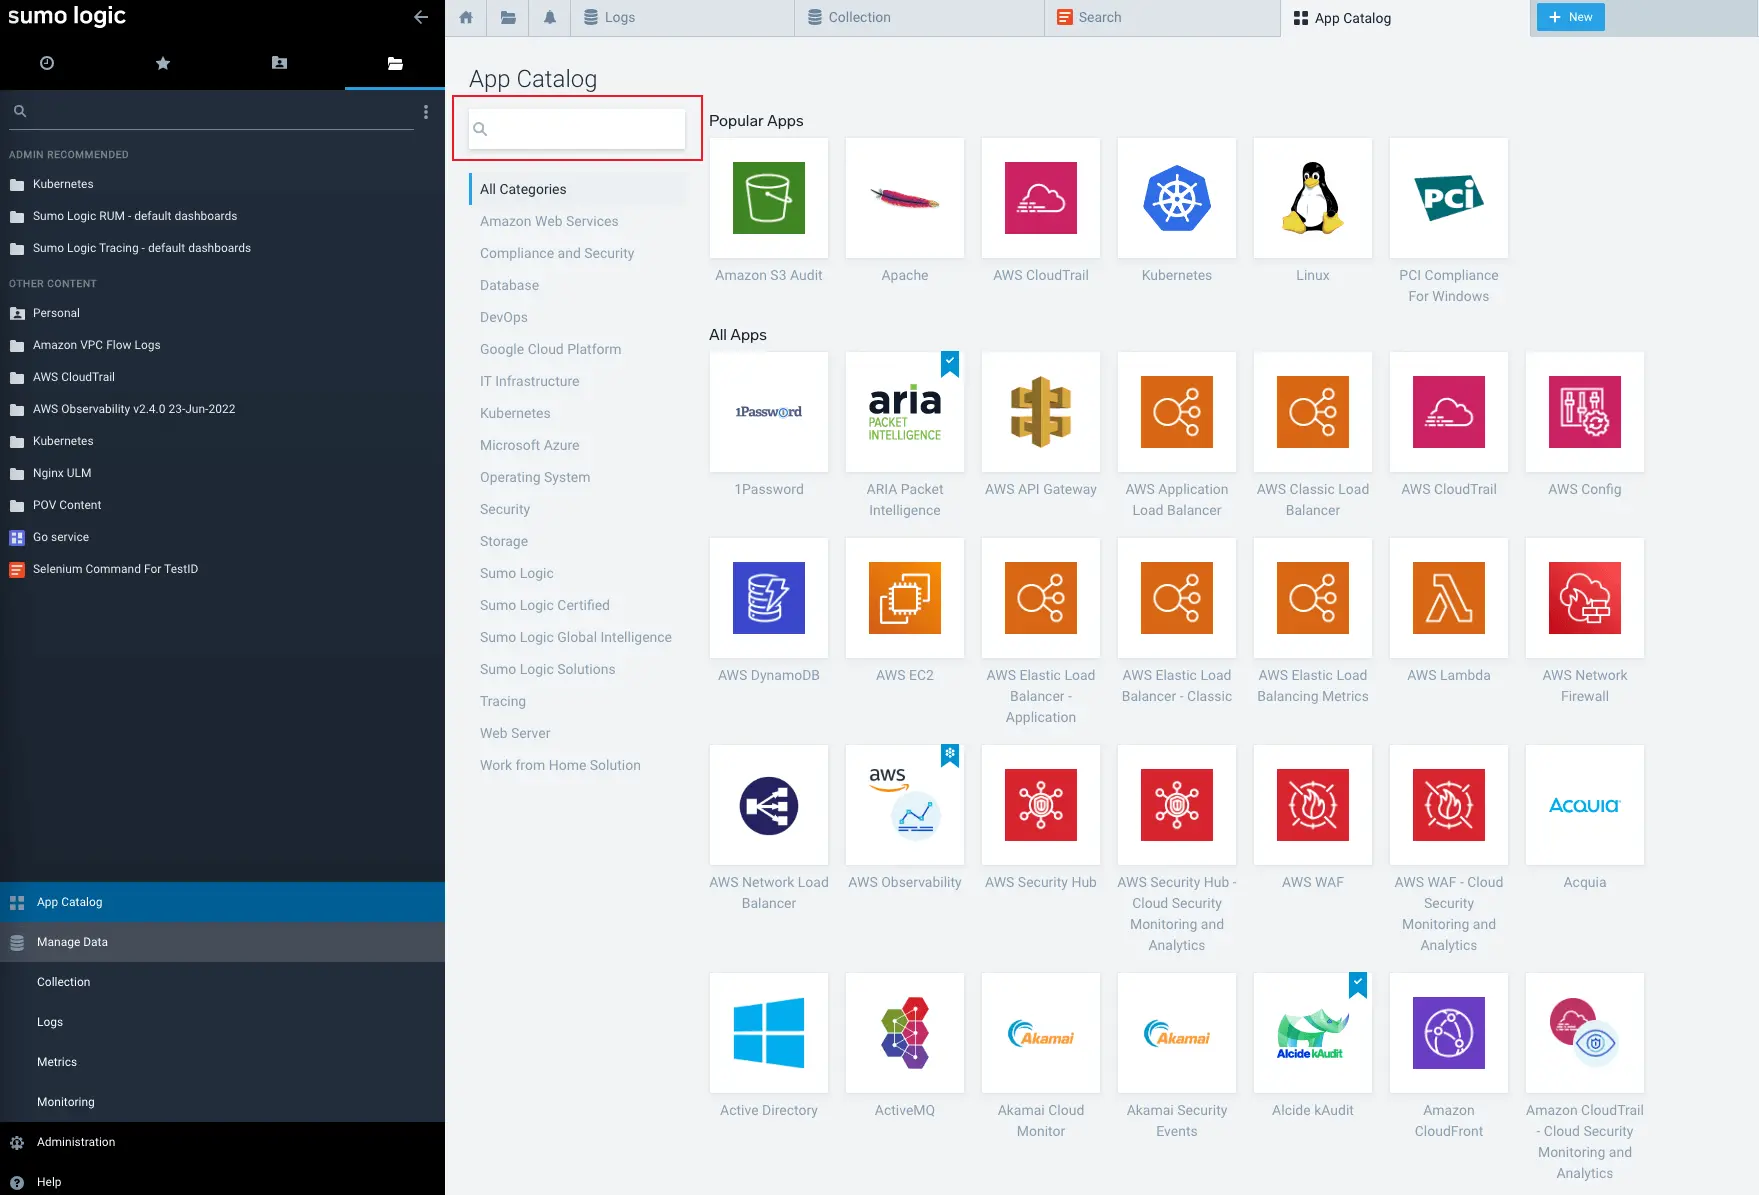Collapse sidebar with the back arrow
The height and width of the screenshot is (1195, 1759).
click(421, 17)
